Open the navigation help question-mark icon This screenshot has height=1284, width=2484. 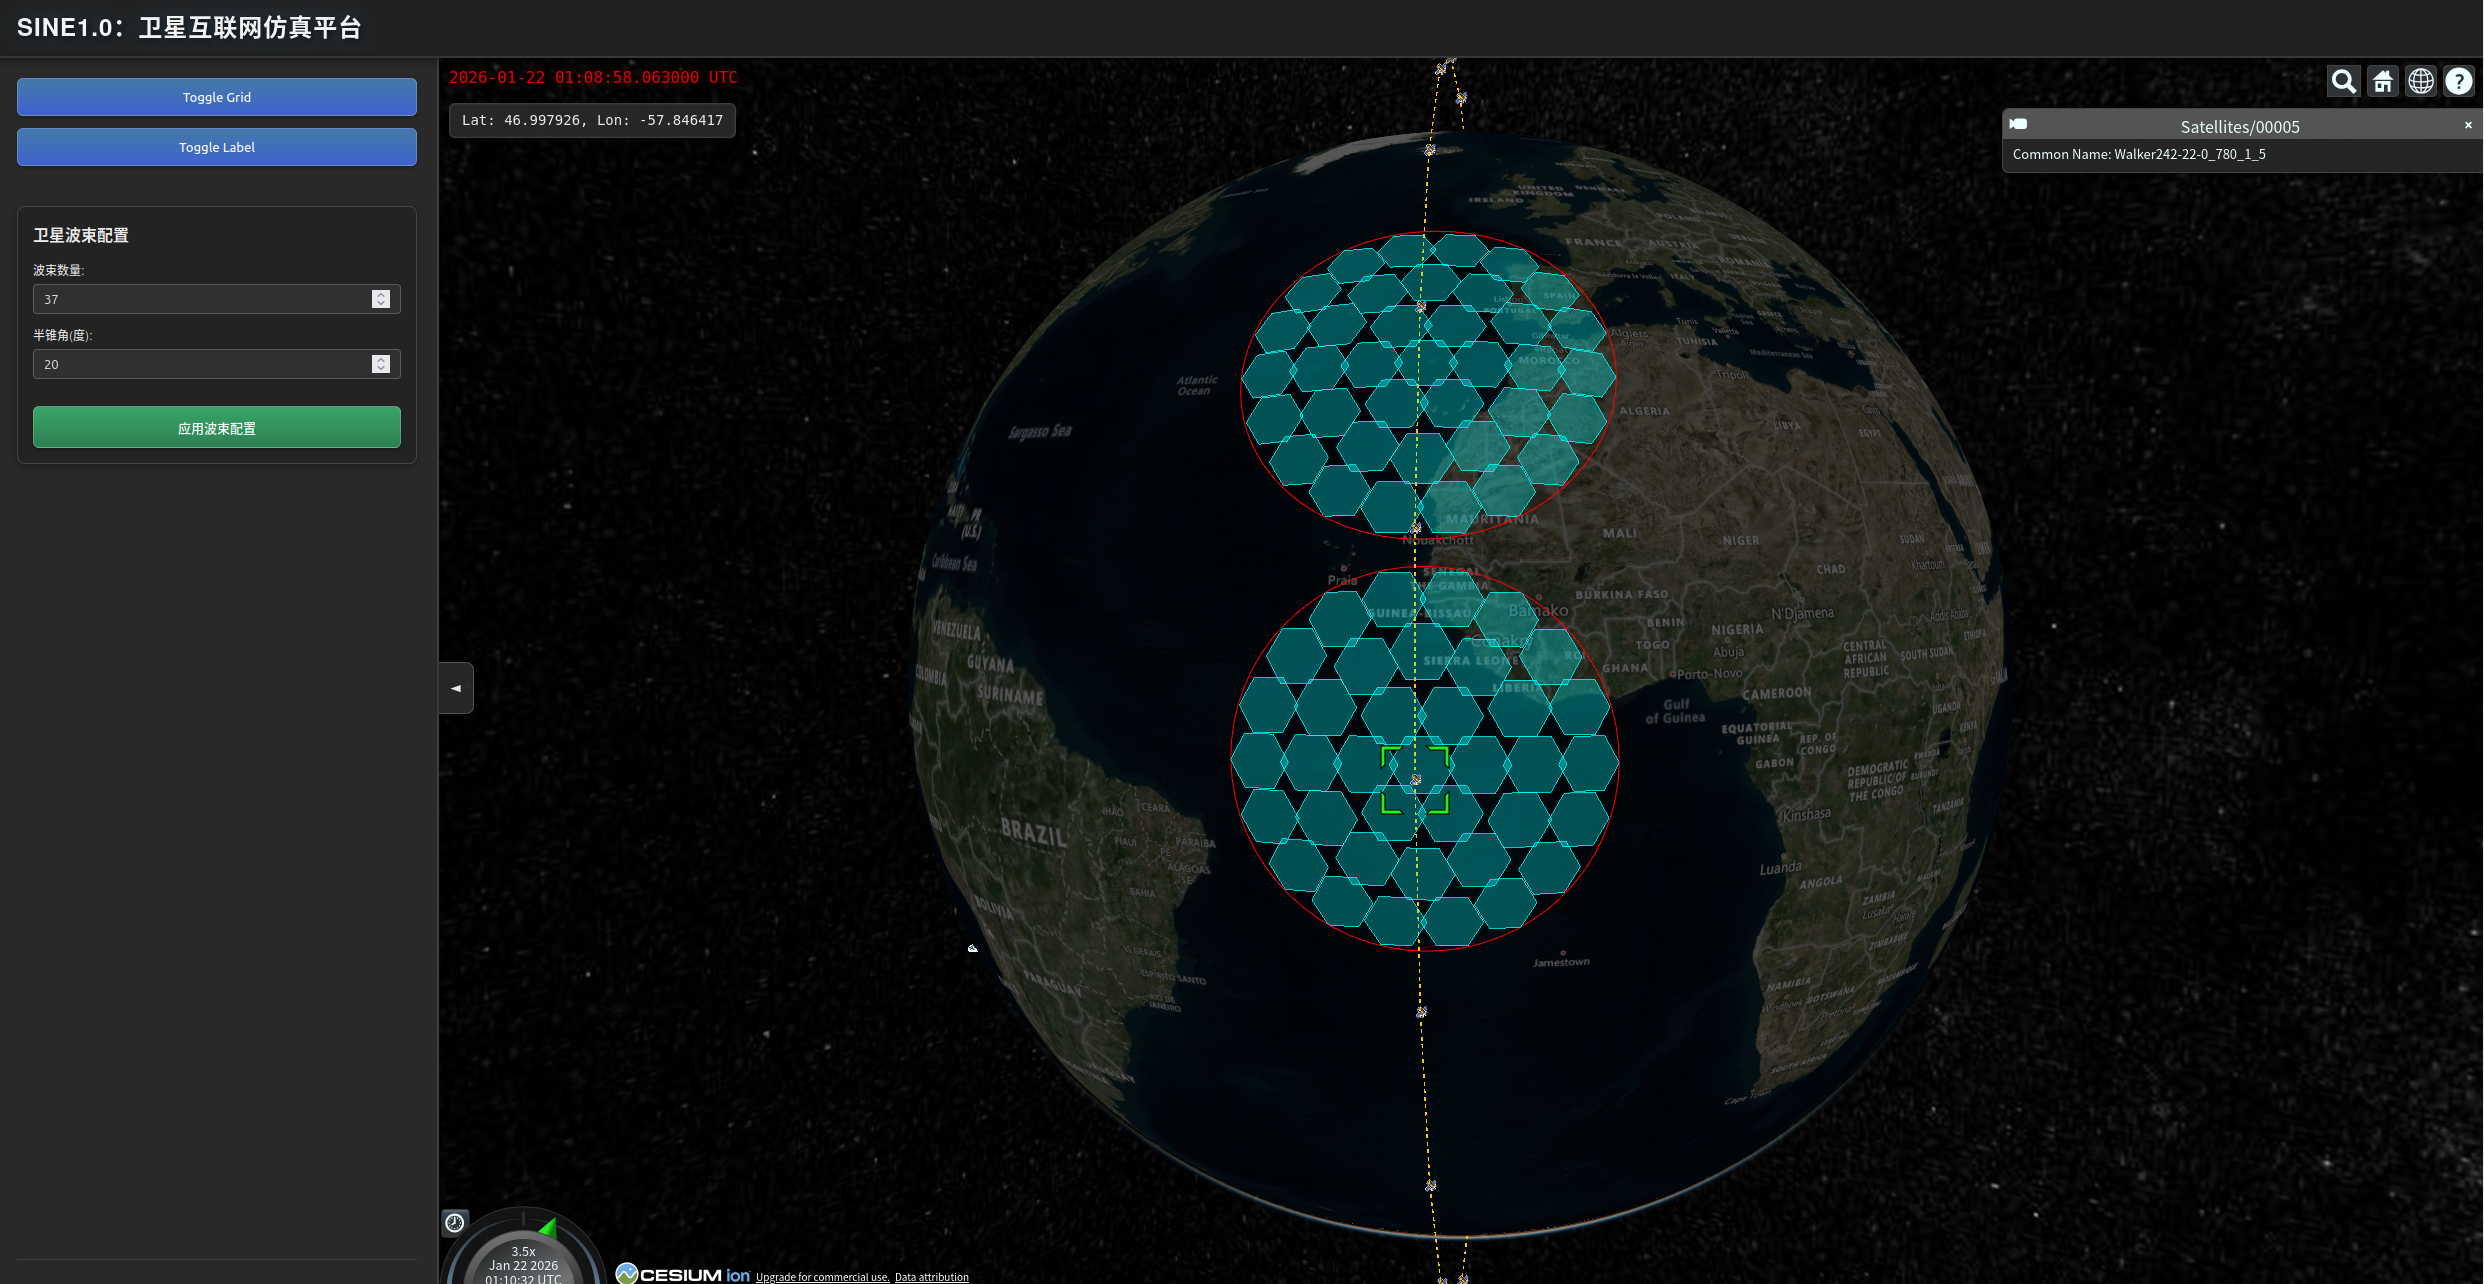[x=2459, y=81]
